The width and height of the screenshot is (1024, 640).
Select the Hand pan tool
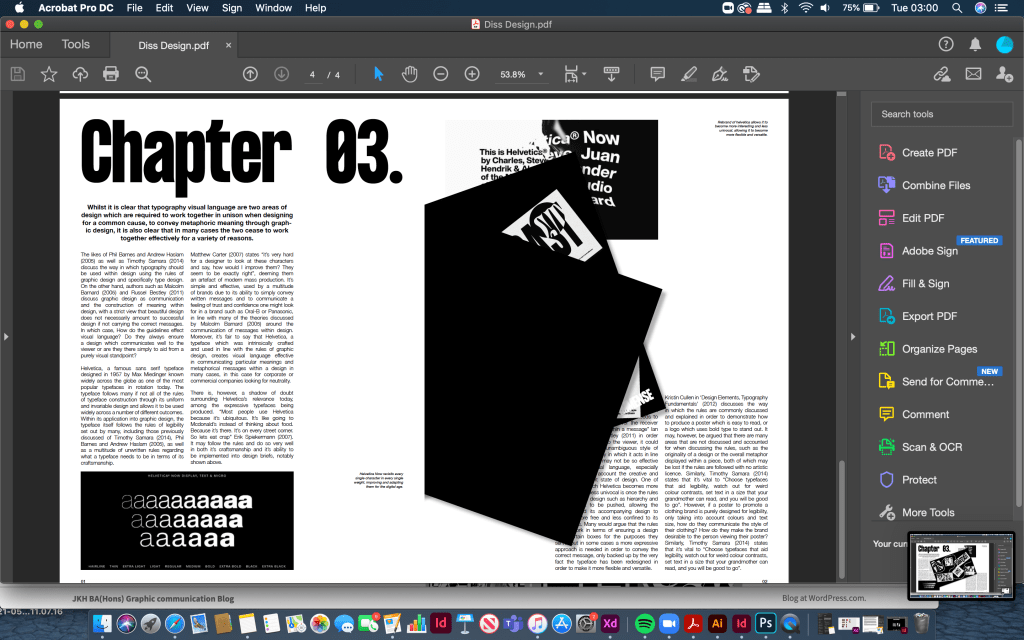pyautogui.click(x=409, y=74)
